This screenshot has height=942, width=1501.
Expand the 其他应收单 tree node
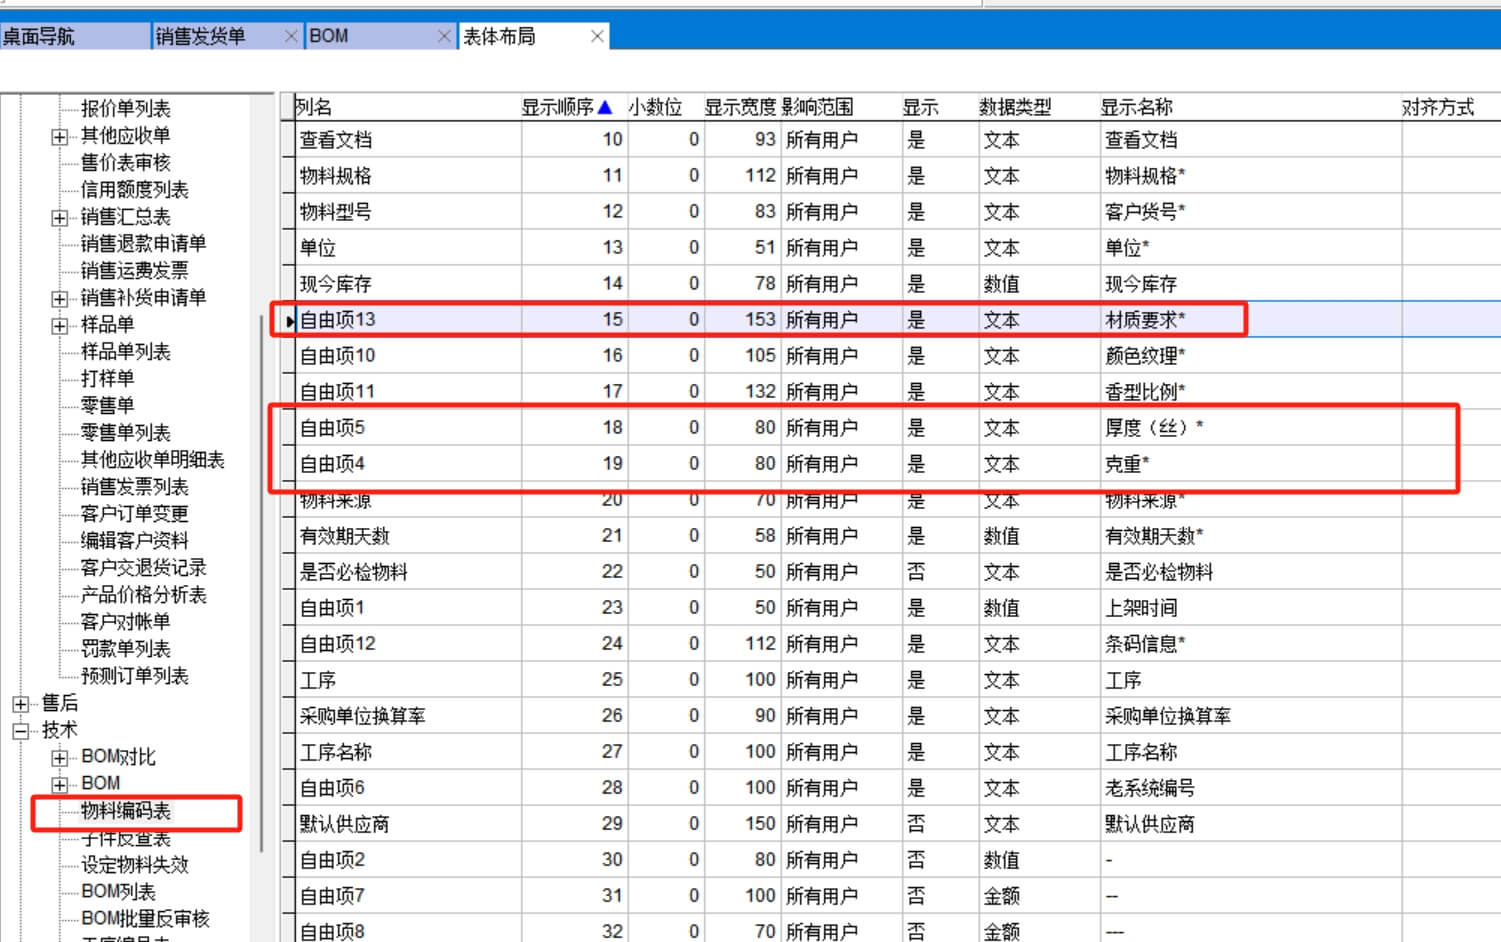point(60,136)
